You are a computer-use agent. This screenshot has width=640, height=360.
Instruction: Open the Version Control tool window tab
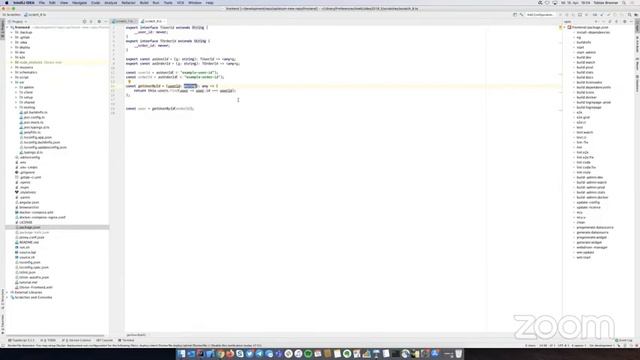click(x=77, y=340)
